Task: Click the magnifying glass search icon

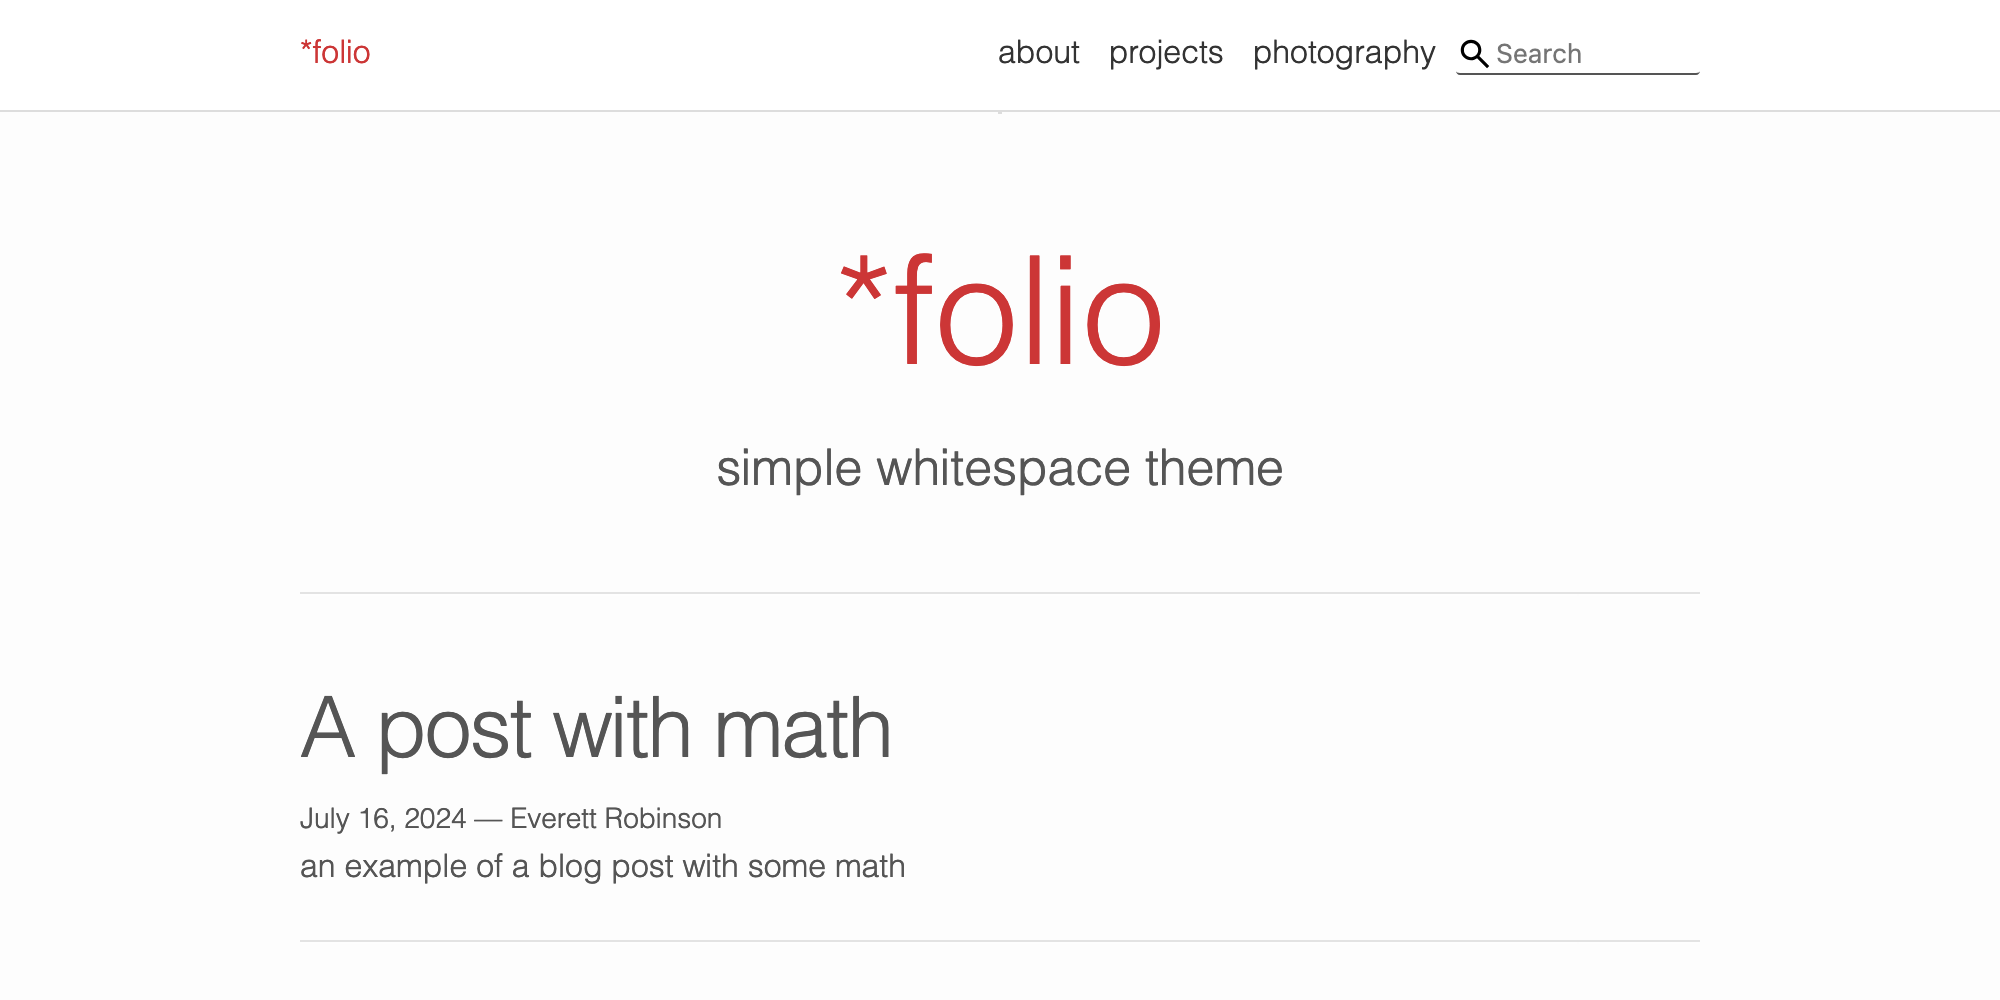Action: point(1474,53)
